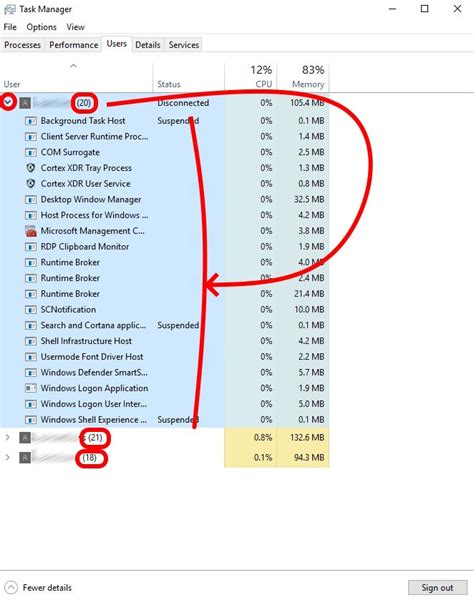Click the Desktop Window Manager icon
This screenshot has width=474, height=605.
[30, 200]
